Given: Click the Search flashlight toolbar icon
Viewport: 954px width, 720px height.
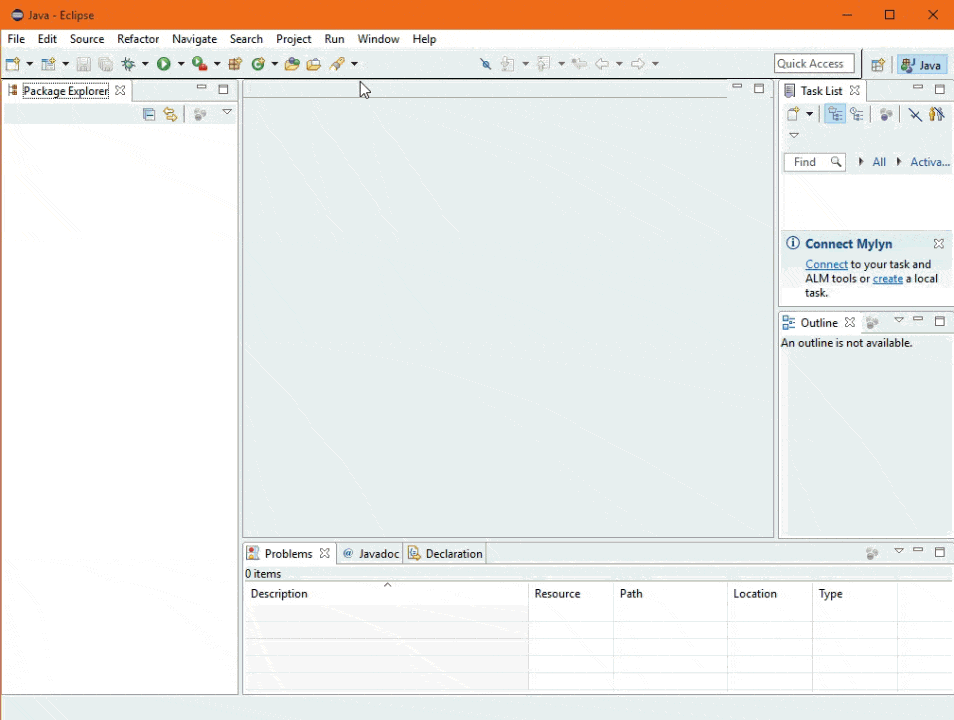Looking at the screenshot, I should point(337,64).
